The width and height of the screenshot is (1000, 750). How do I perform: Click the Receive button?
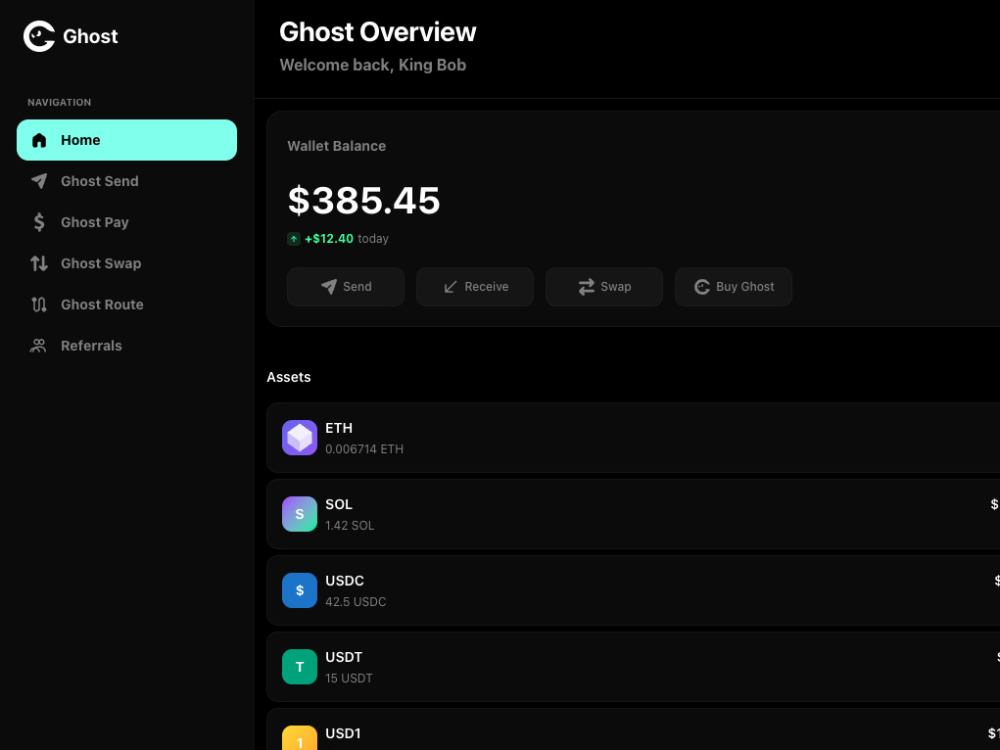click(475, 287)
